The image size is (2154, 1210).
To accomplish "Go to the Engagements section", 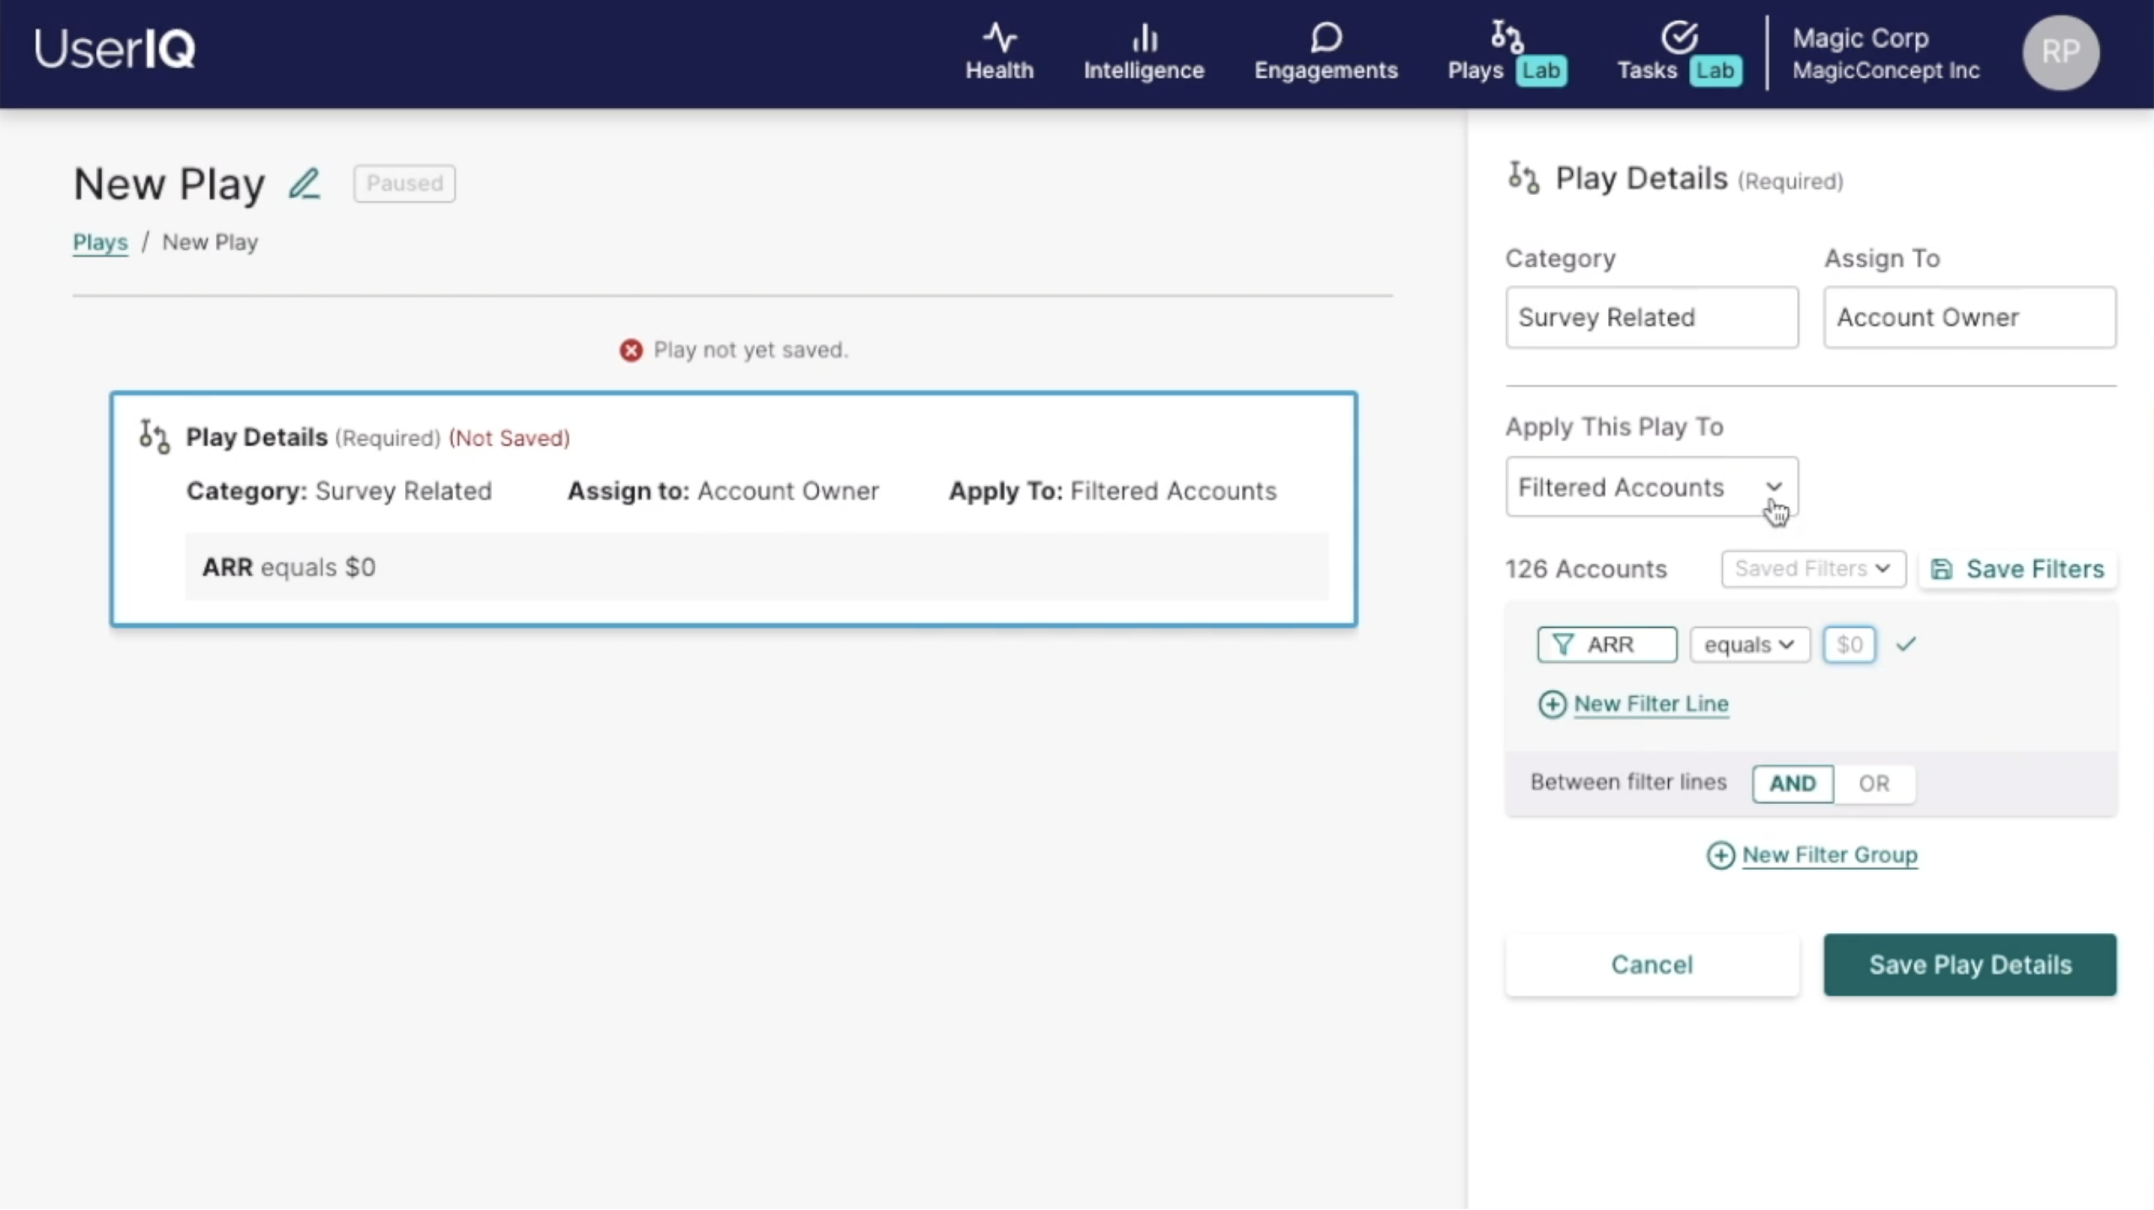I will point(1325,52).
